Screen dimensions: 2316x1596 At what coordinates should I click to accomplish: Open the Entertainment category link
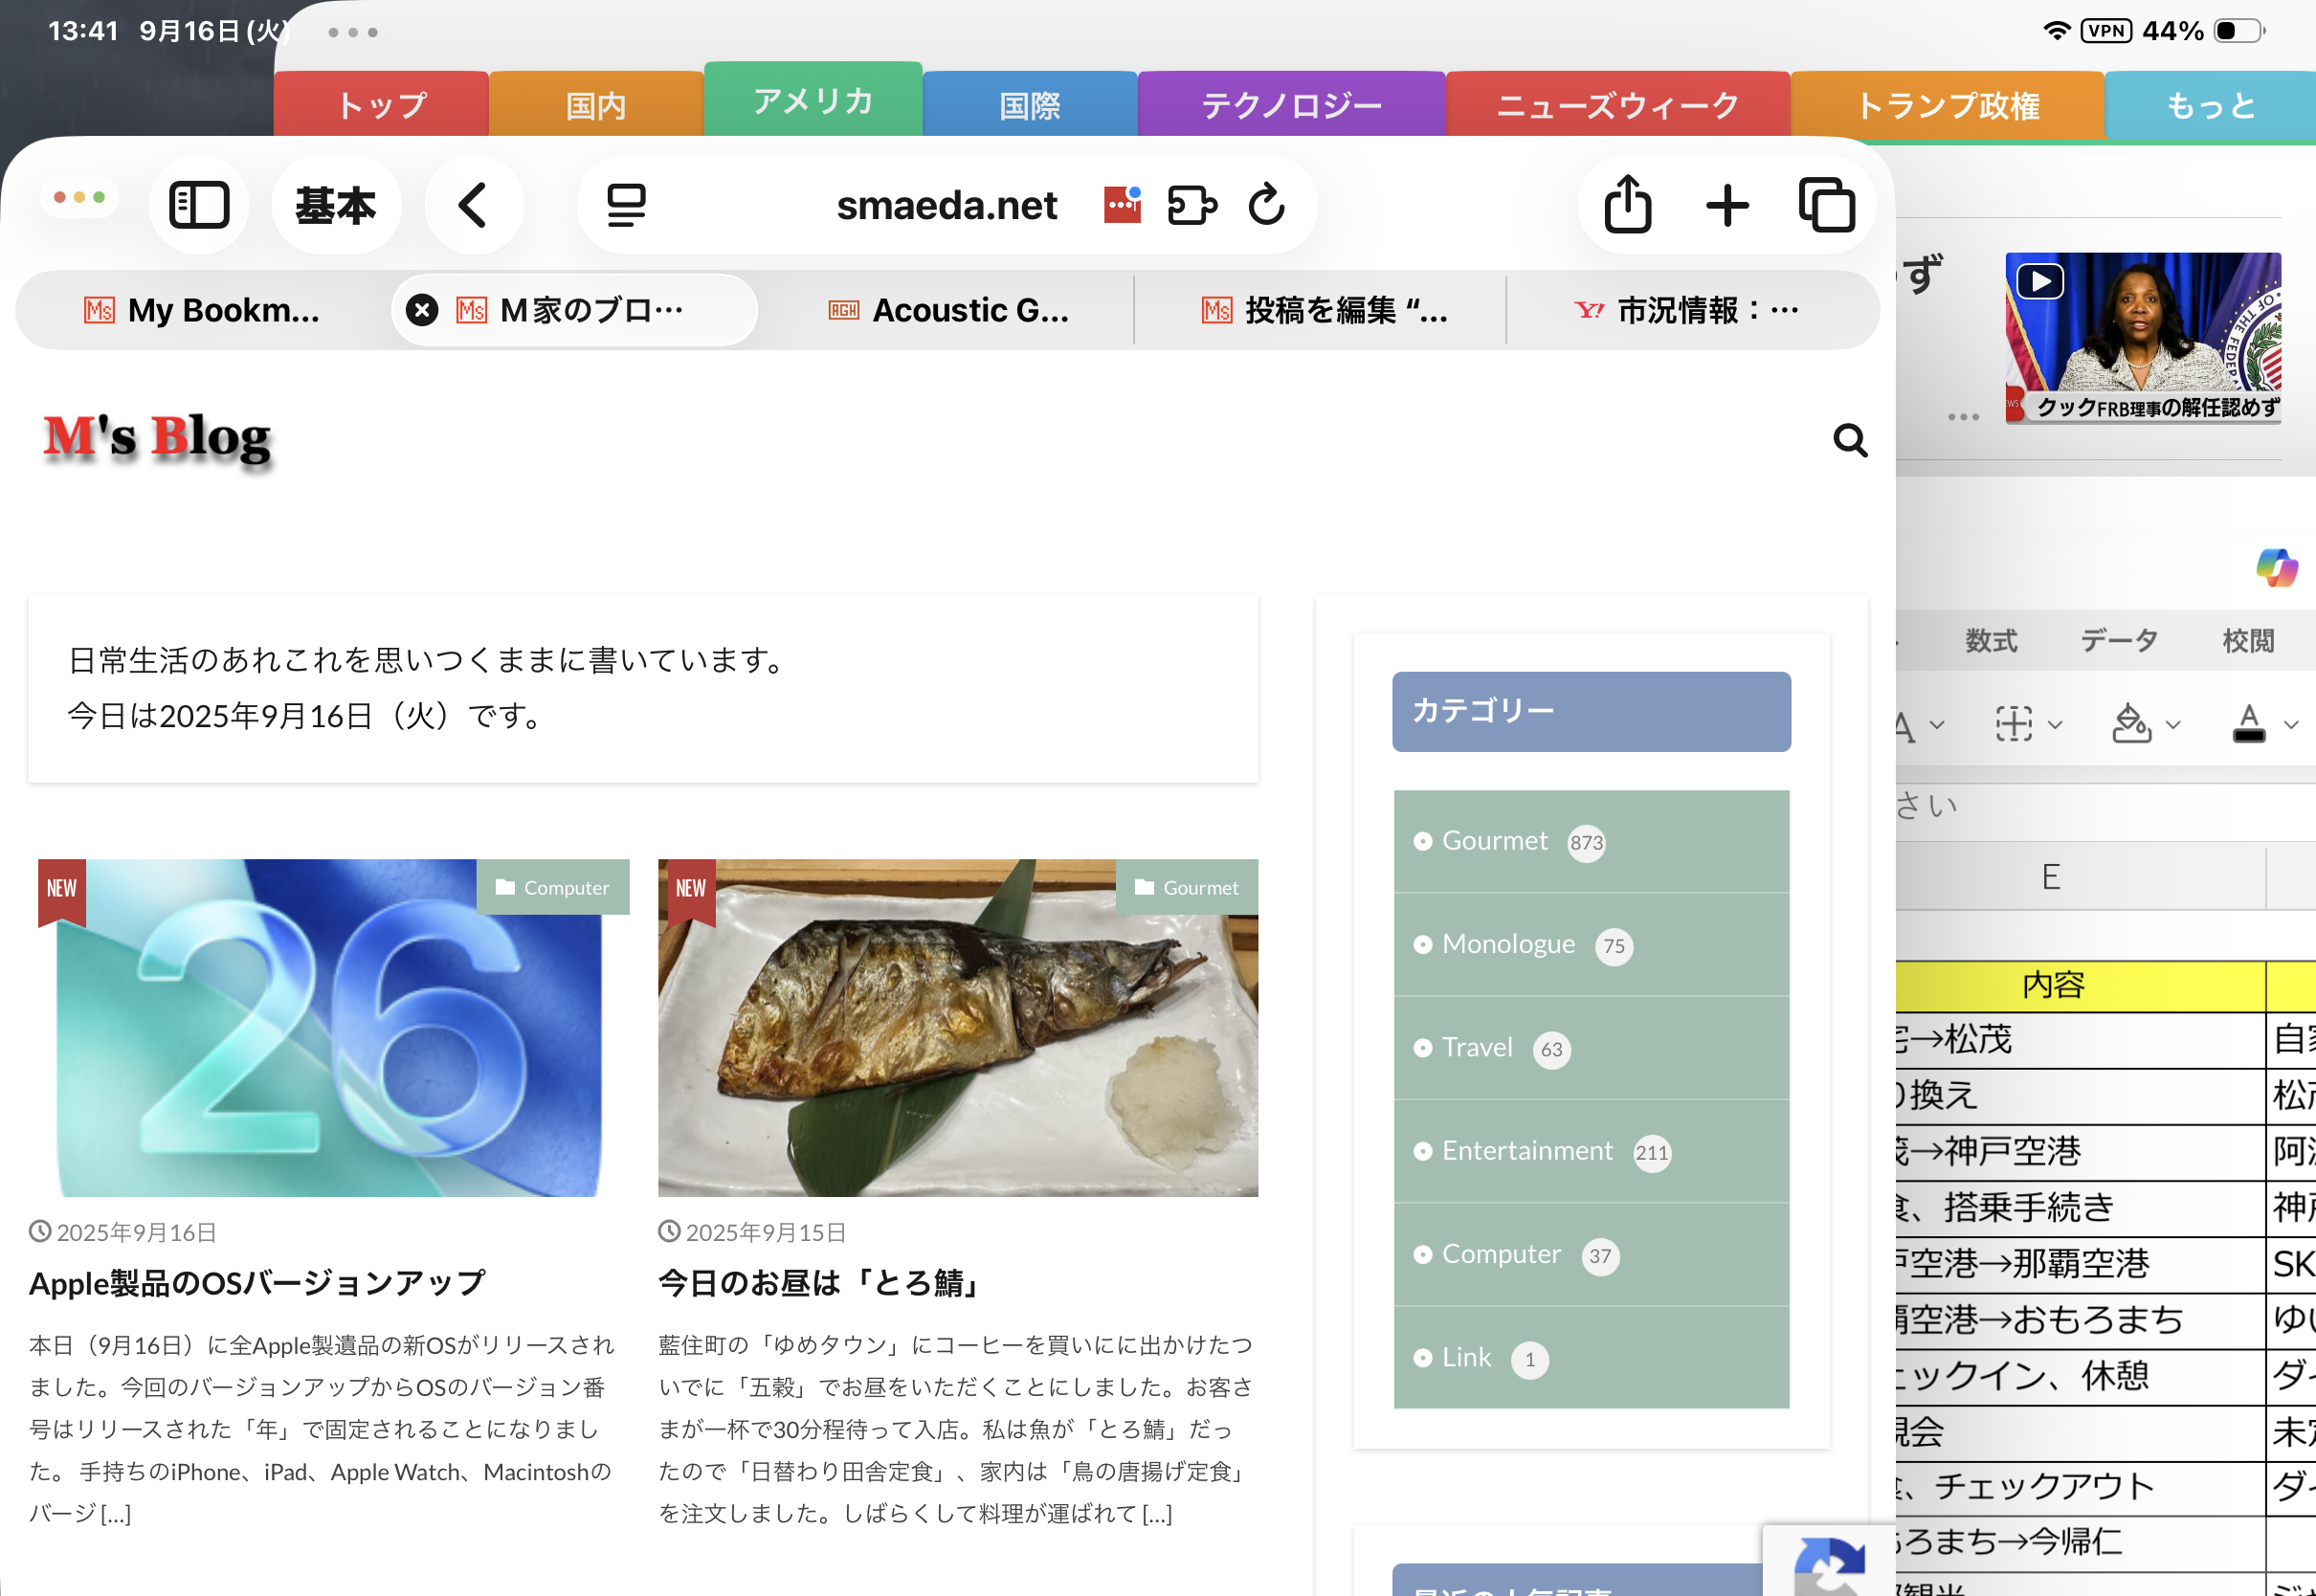[x=1527, y=1151]
